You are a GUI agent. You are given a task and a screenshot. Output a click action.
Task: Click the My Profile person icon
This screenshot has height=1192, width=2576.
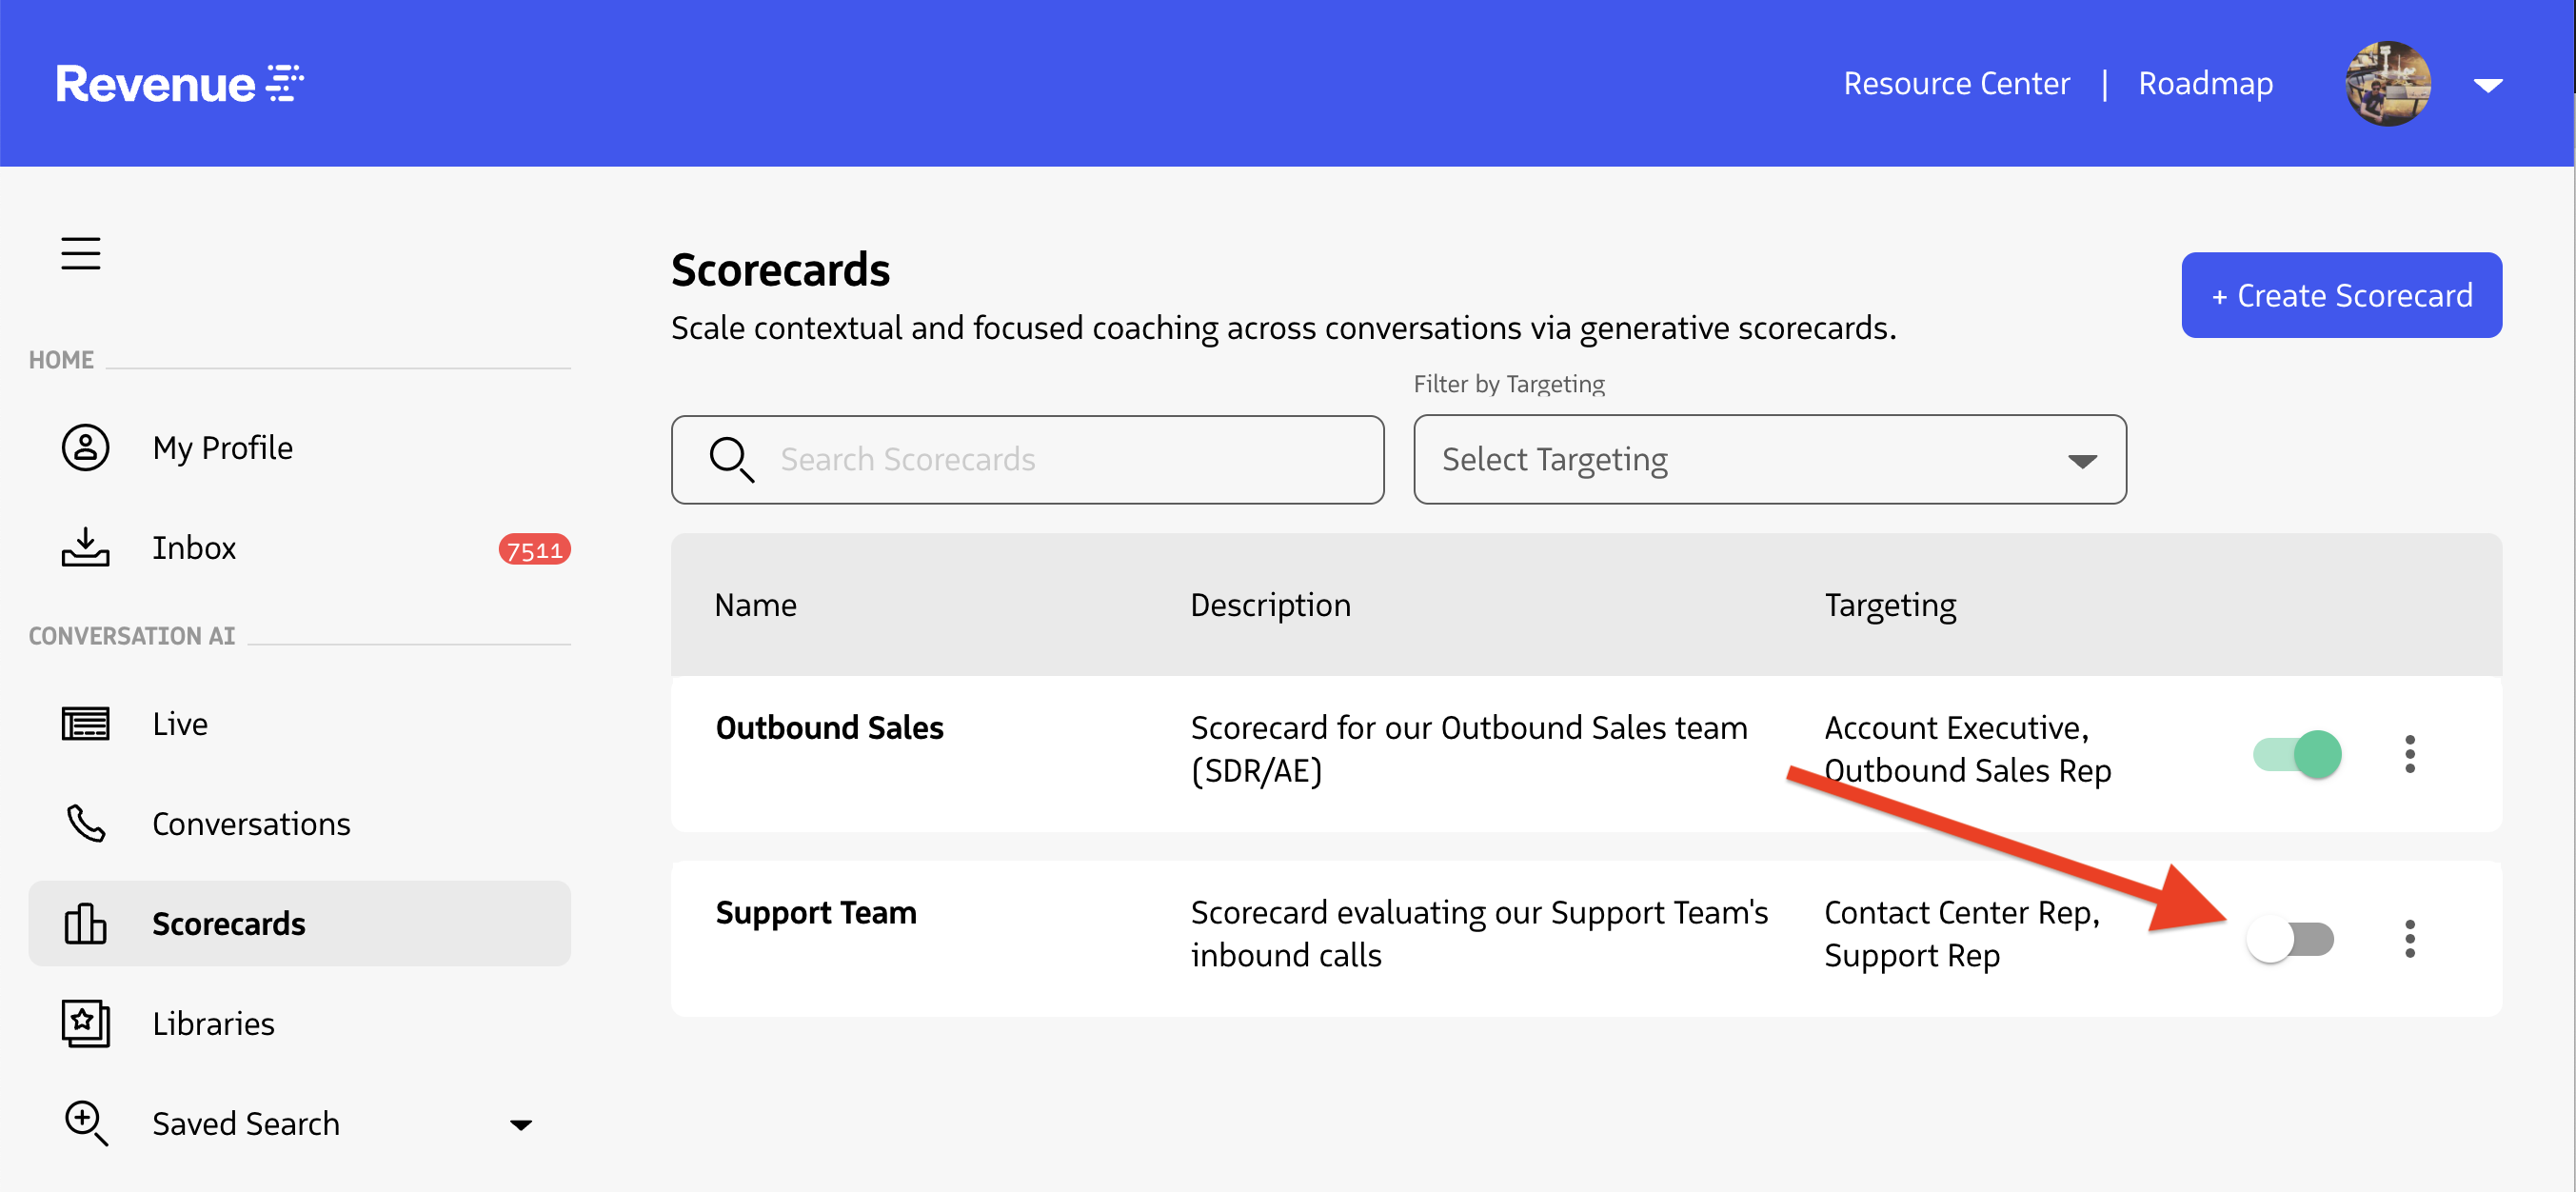tap(85, 447)
